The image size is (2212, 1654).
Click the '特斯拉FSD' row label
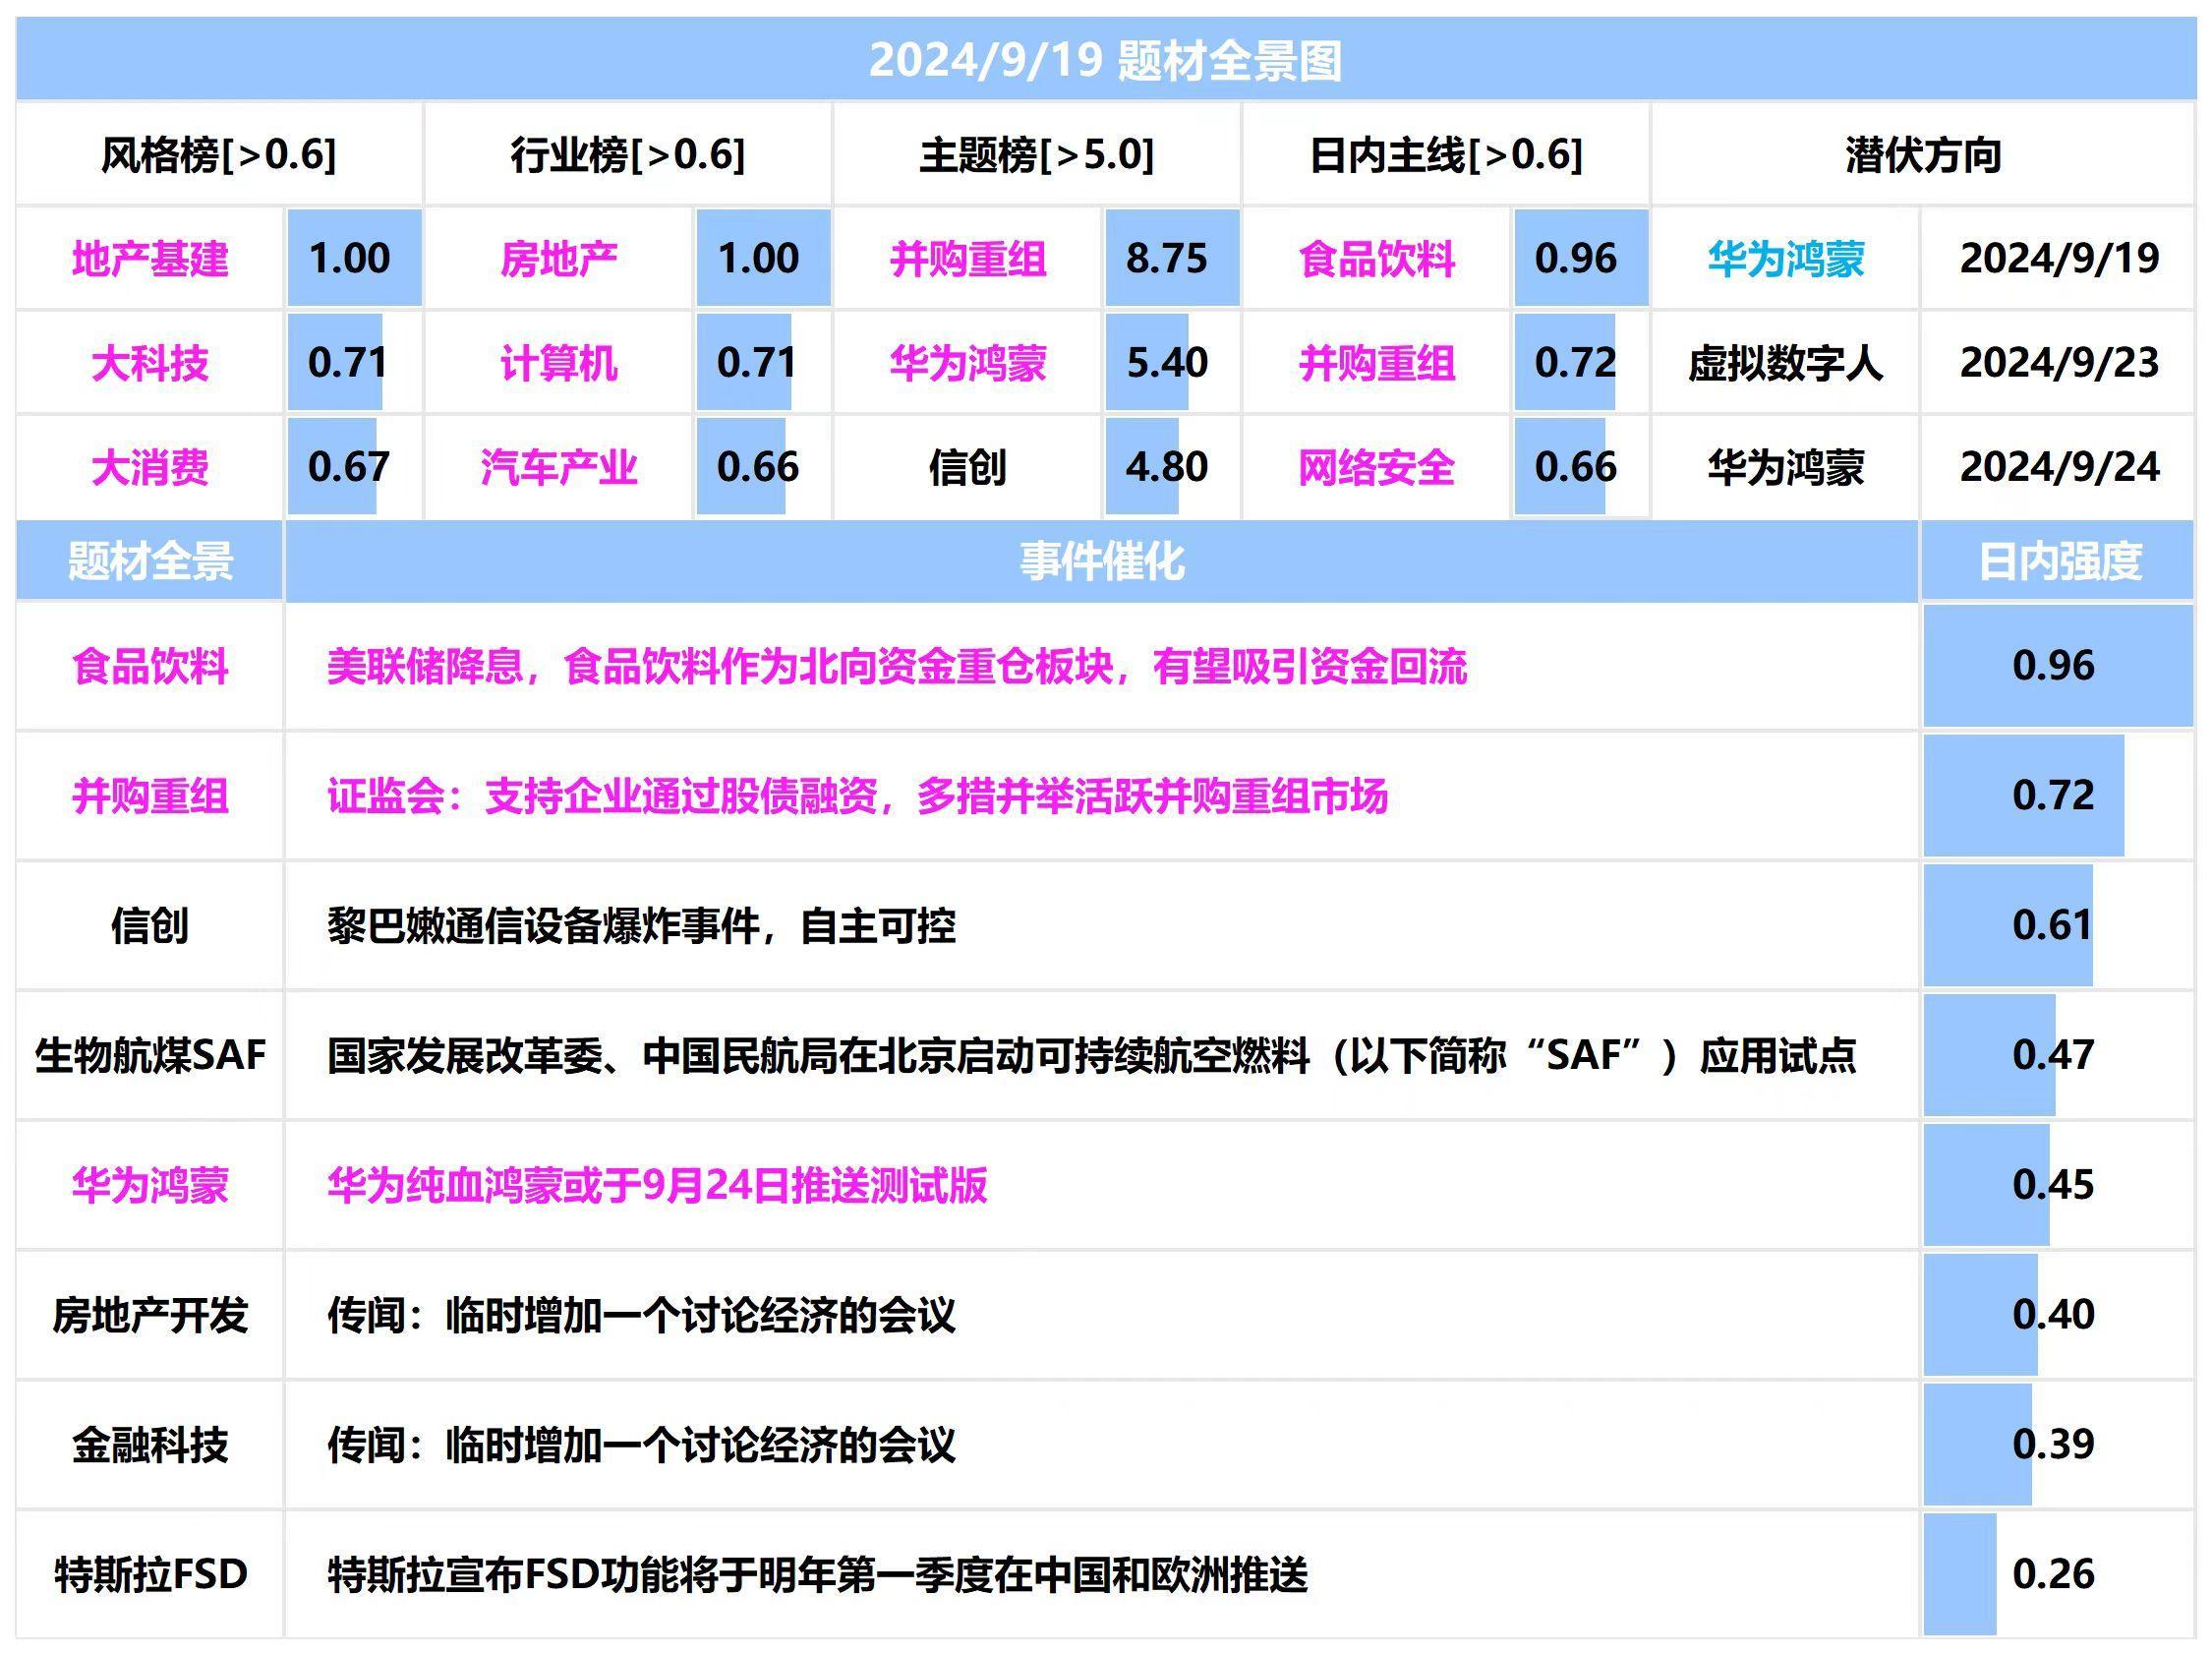point(150,1575)
